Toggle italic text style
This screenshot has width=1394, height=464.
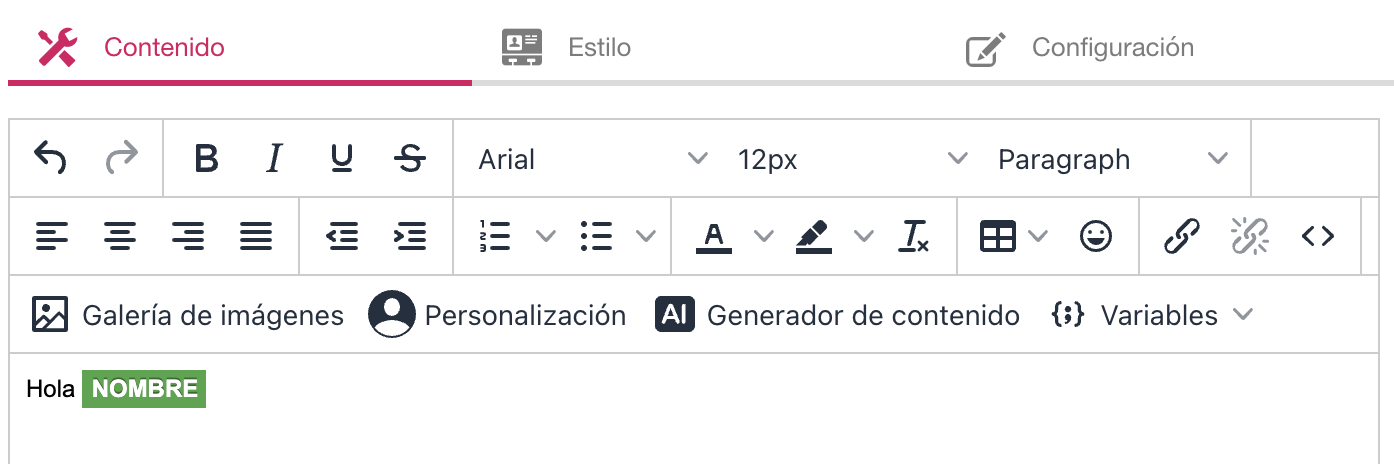pos(274,158)
